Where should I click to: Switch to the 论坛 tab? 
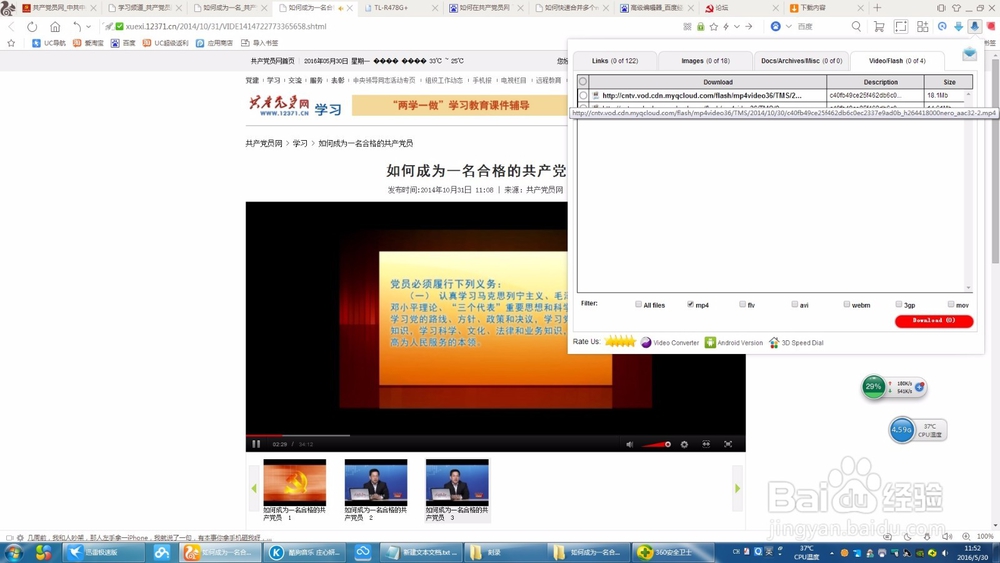pos(741,8)
